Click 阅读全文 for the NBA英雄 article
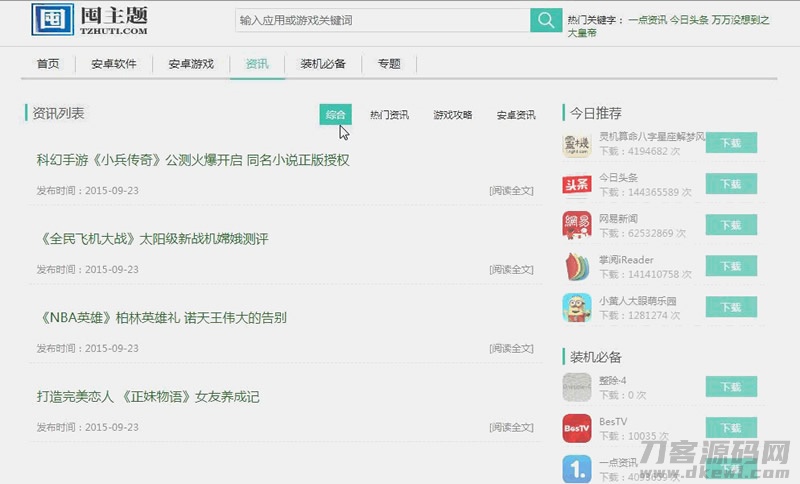 [511, 348]
